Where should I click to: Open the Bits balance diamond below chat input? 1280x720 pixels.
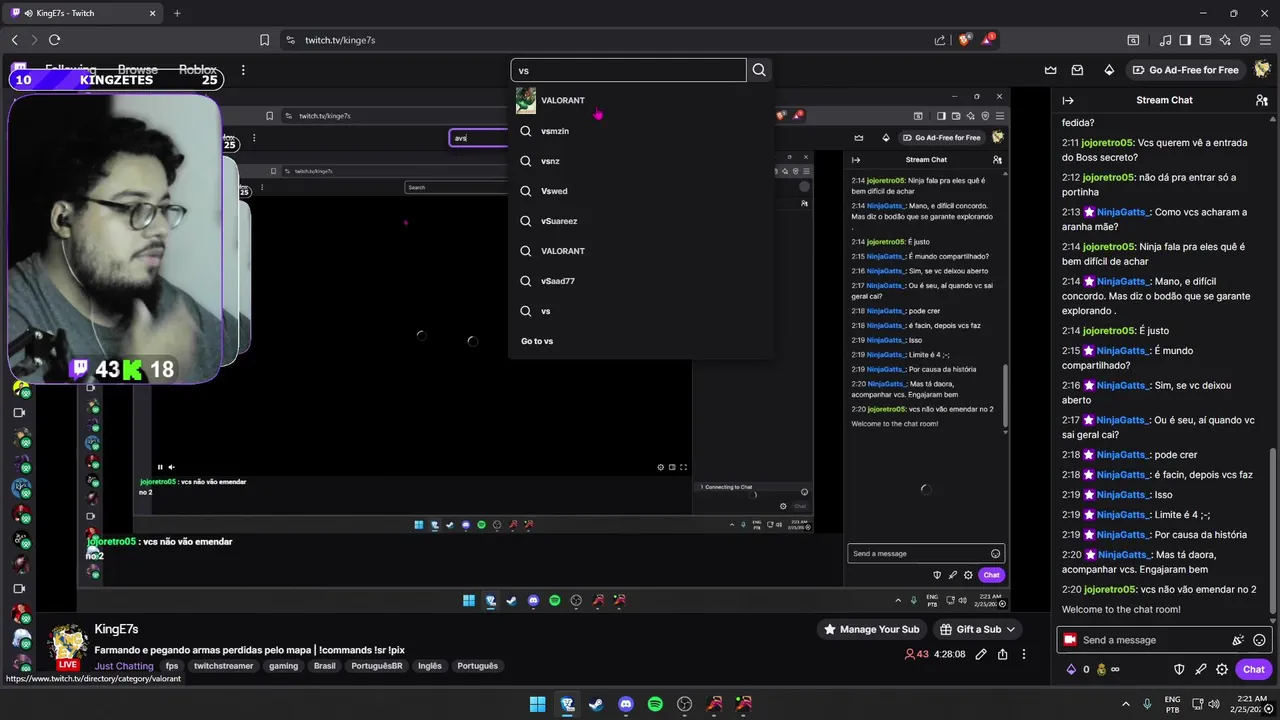(1070, 670)
